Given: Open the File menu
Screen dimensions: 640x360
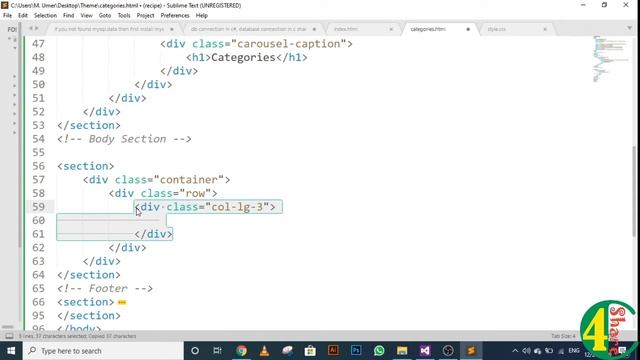Looking at the screenshot, I should (7, 16).
